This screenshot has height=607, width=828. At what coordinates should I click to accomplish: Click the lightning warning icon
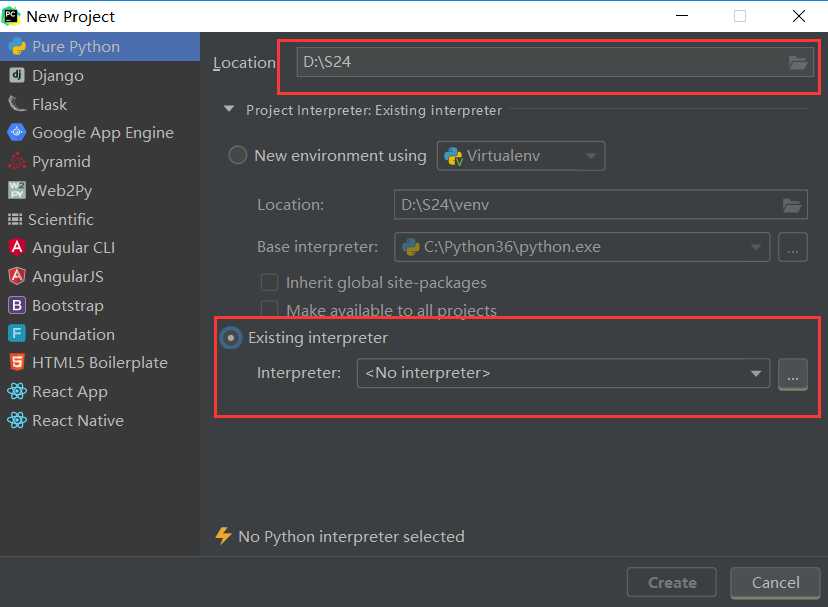[x=223, y=536]
